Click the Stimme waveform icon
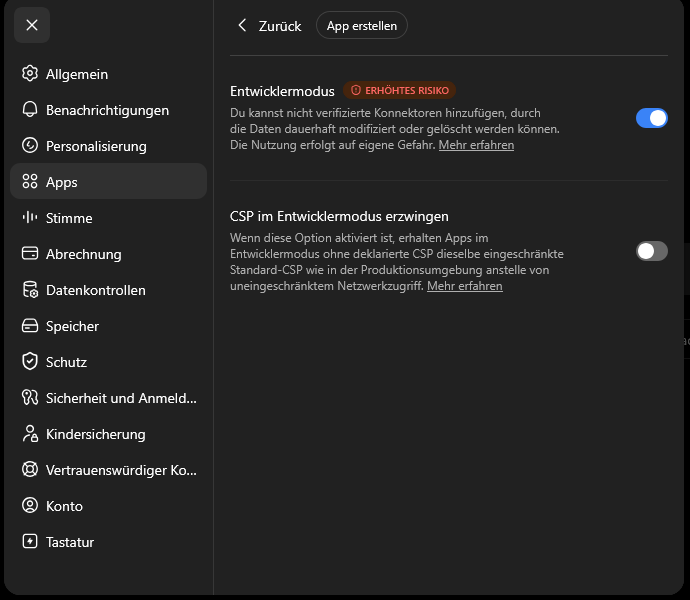Image resolution: width=690 pixels, height=600 pixels. [x=30, y=217]
